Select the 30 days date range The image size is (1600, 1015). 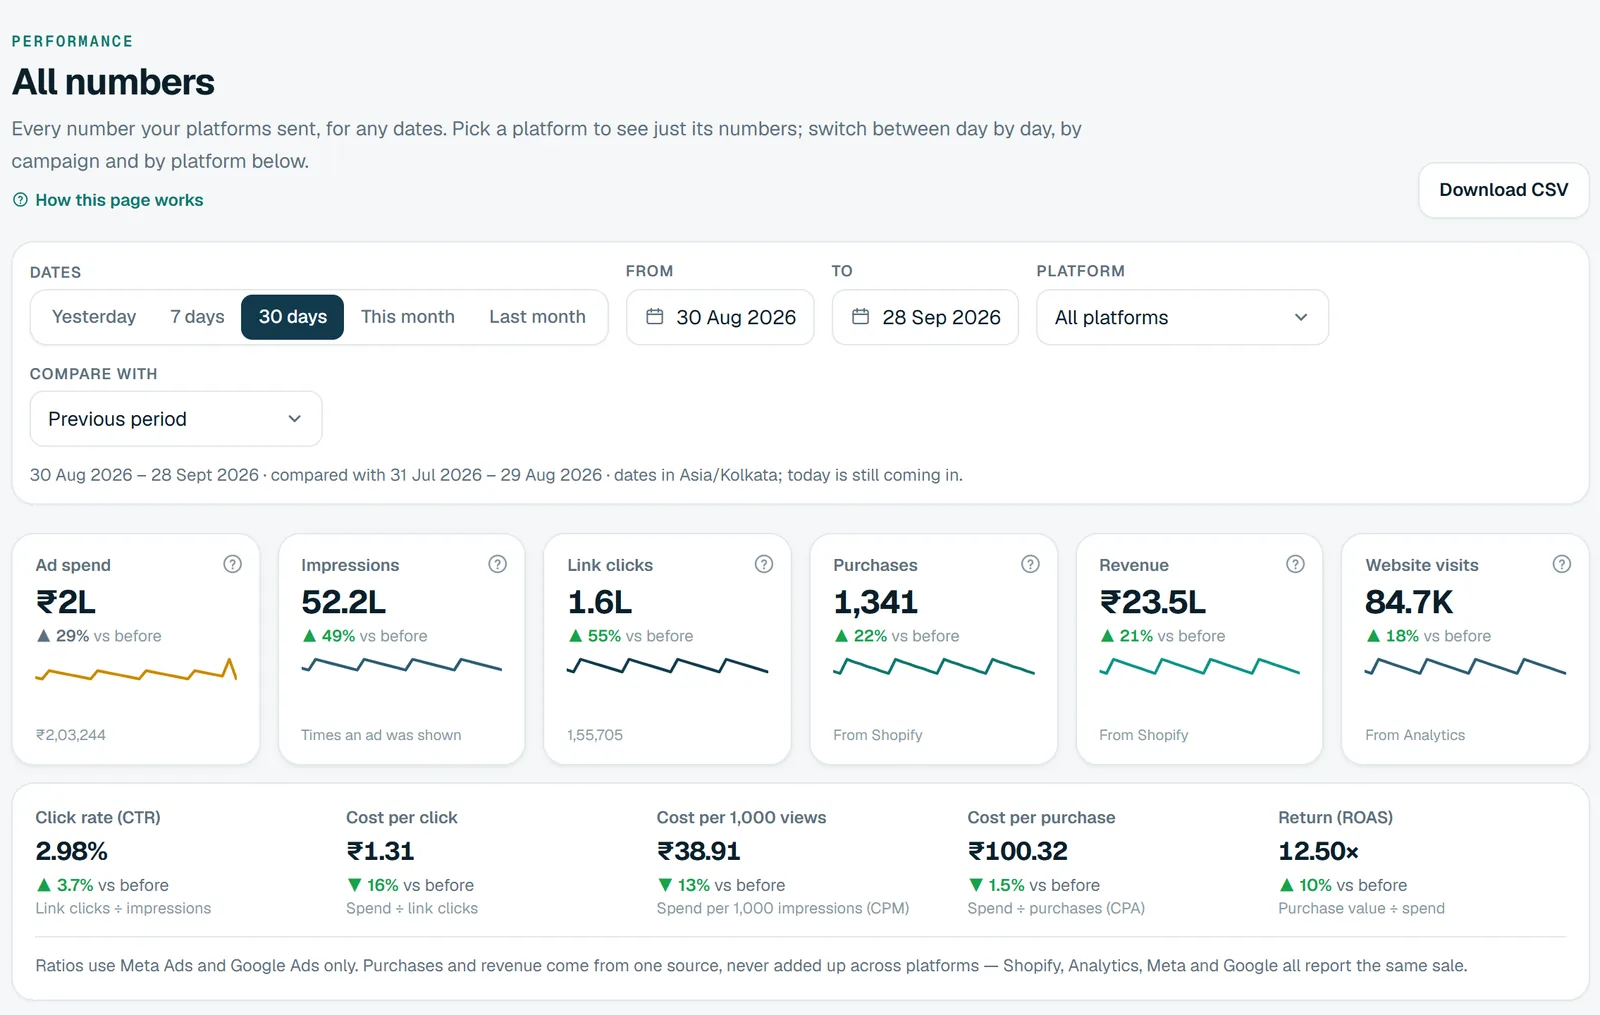point(292,317)
